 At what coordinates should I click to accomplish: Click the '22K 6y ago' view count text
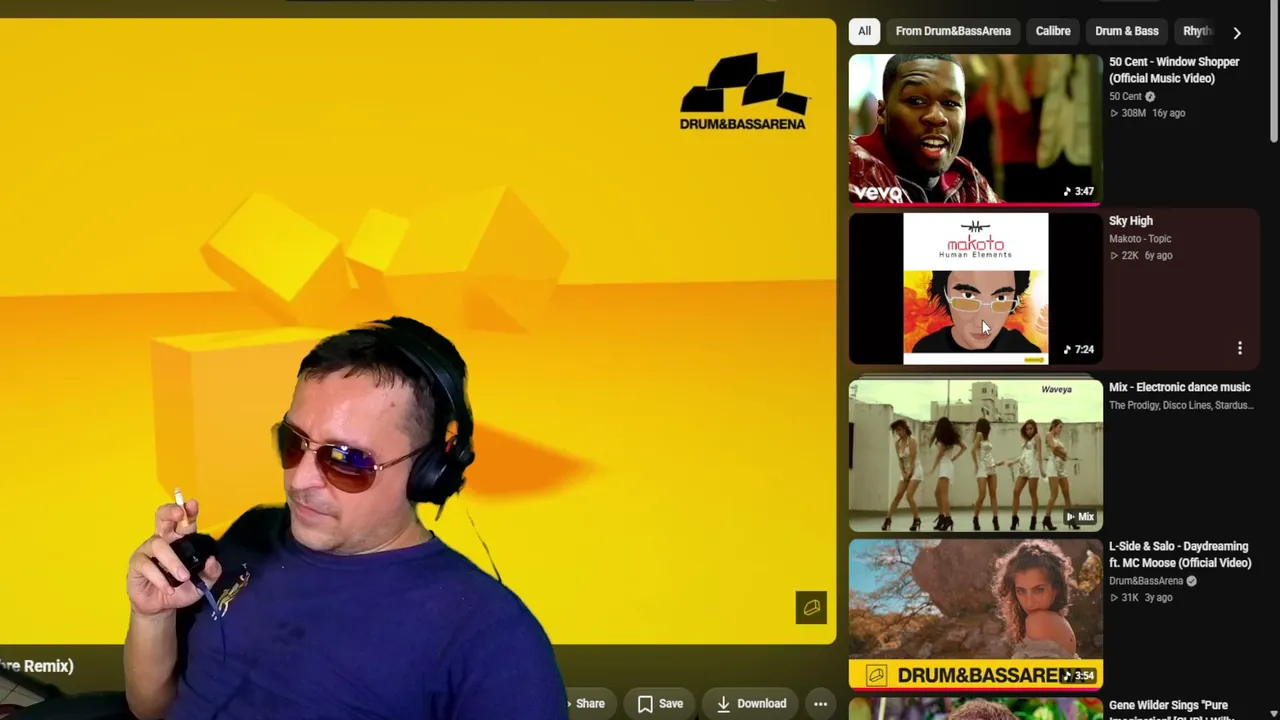[x=1141, y=256]
